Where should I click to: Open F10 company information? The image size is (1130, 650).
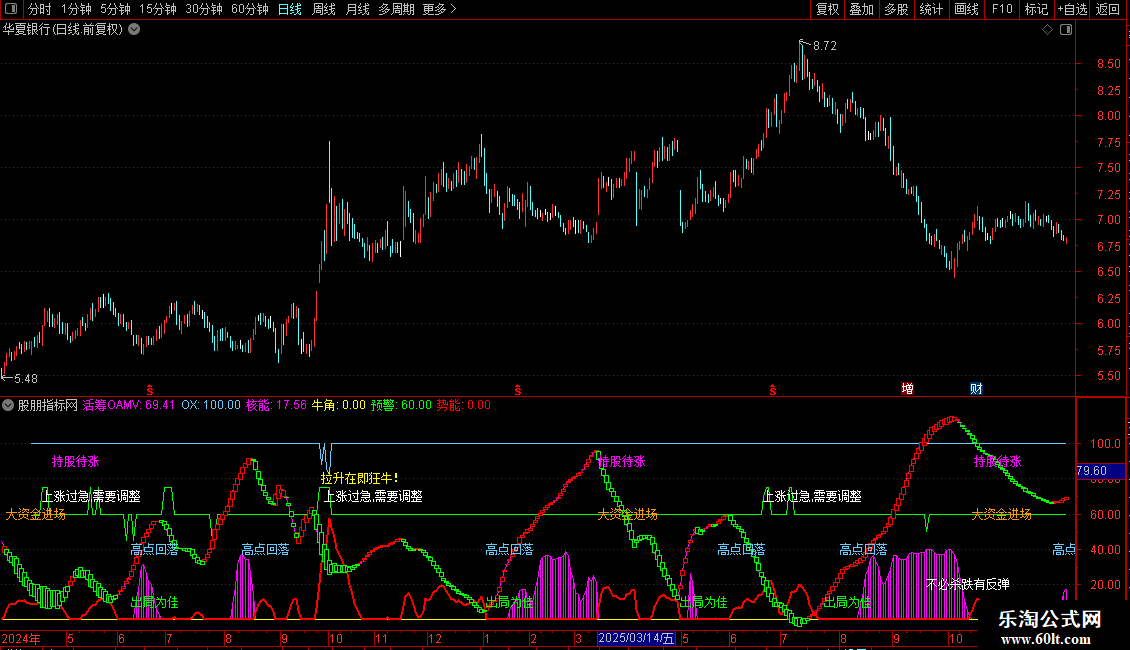click(x=1002, y=9)
